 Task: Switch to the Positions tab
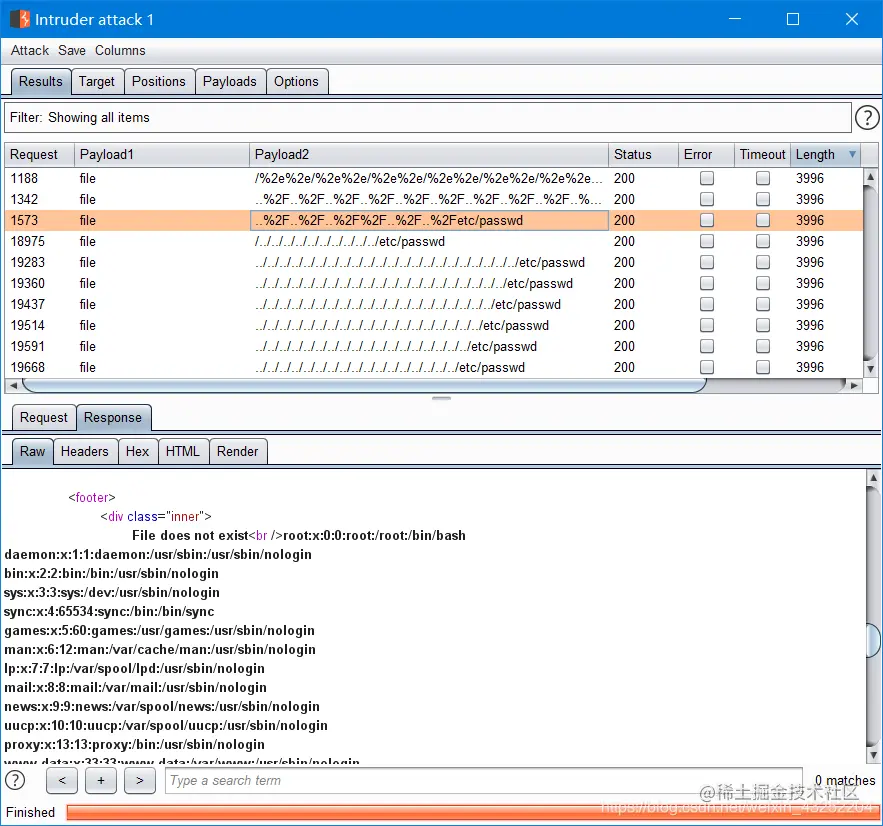tap(159, 82)
